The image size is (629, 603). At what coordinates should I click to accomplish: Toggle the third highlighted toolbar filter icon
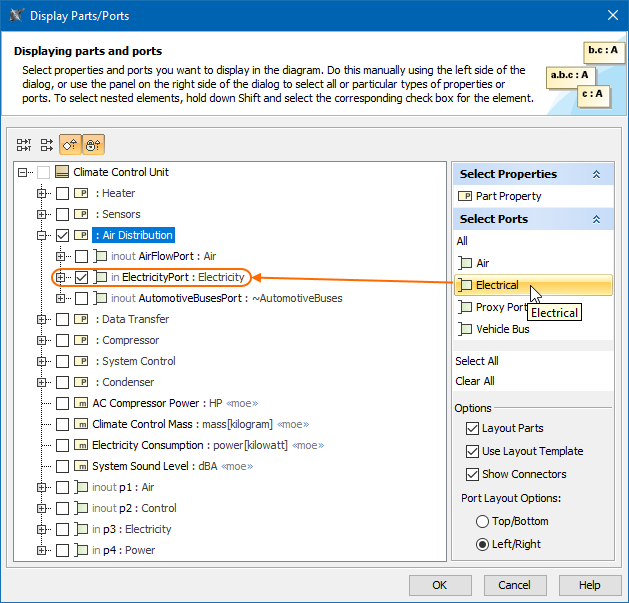(70, 145)
